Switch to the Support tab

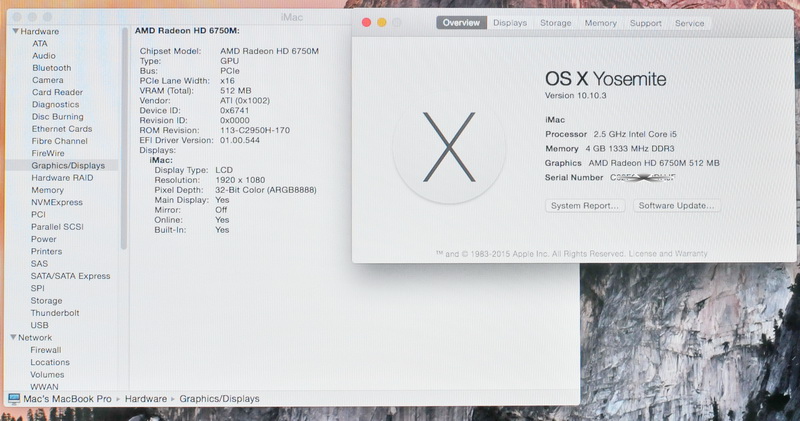point(645,23)
